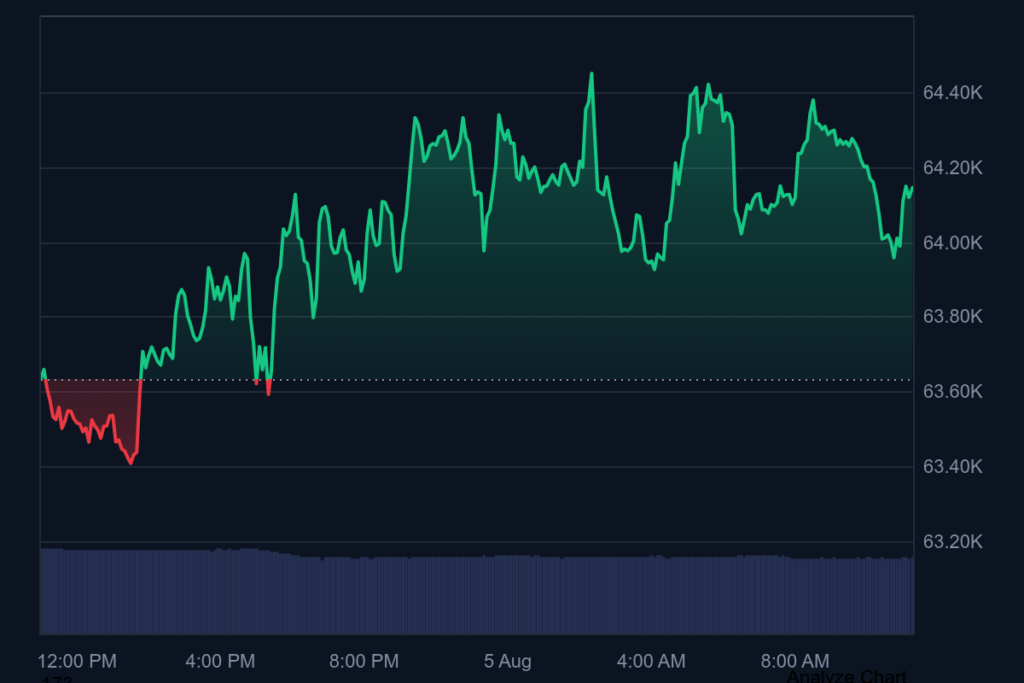Viewport: 1024px width, 683px height.
Task: Click the 4:00 PM time axis label
Action: click(220, 661)
